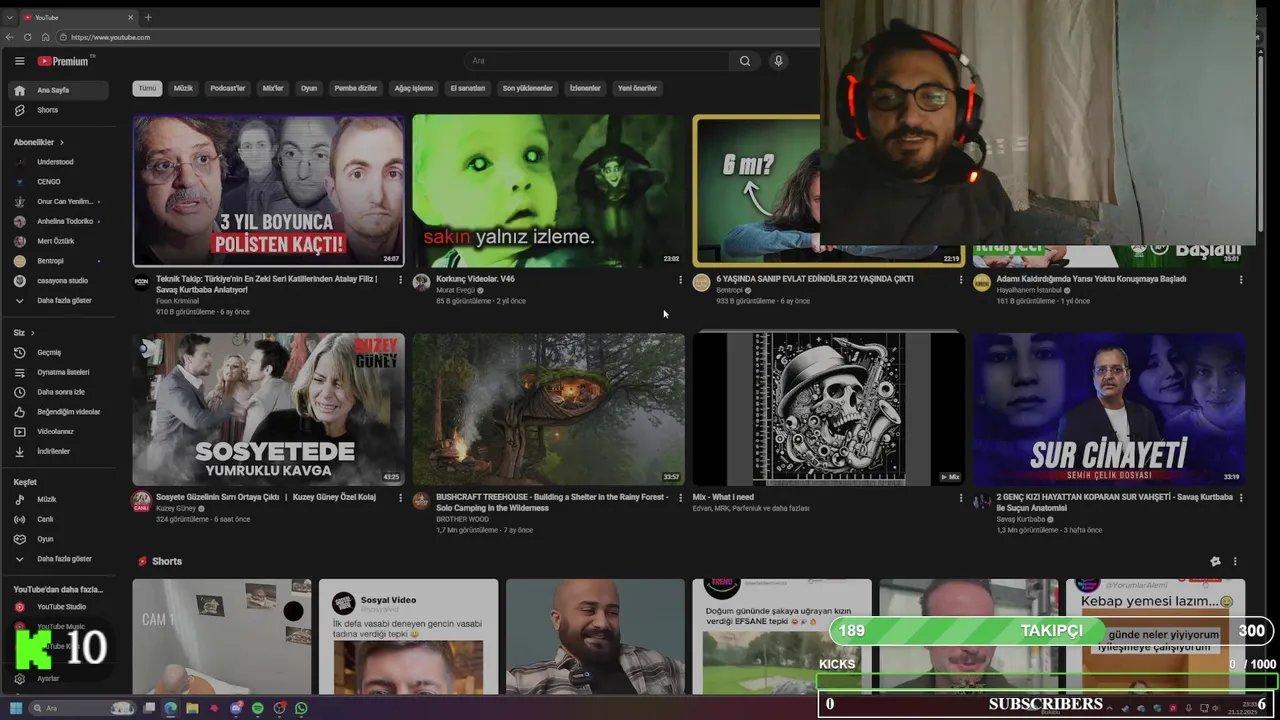Click the Windows Start button
Image resolution: width=1280 pixels, height=720 pixels.
[14, 708]
